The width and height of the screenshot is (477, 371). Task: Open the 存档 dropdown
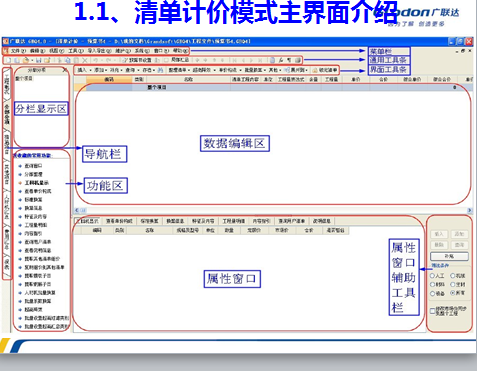coord(148,70)
